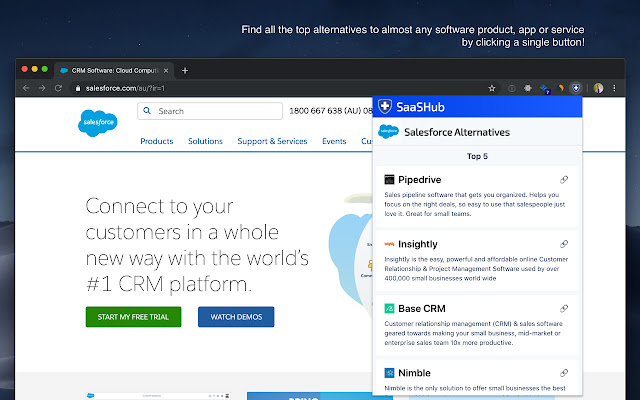Image resolution: width=640 pixels, height=400 pixels.
Task: Click the WATCH DEMOS button
Action: point(236,317)
